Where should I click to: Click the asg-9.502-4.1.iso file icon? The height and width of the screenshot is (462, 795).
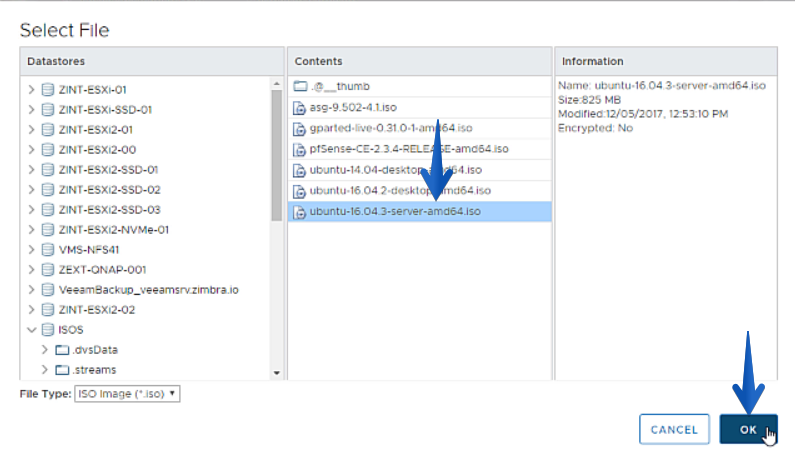(300, 108)
